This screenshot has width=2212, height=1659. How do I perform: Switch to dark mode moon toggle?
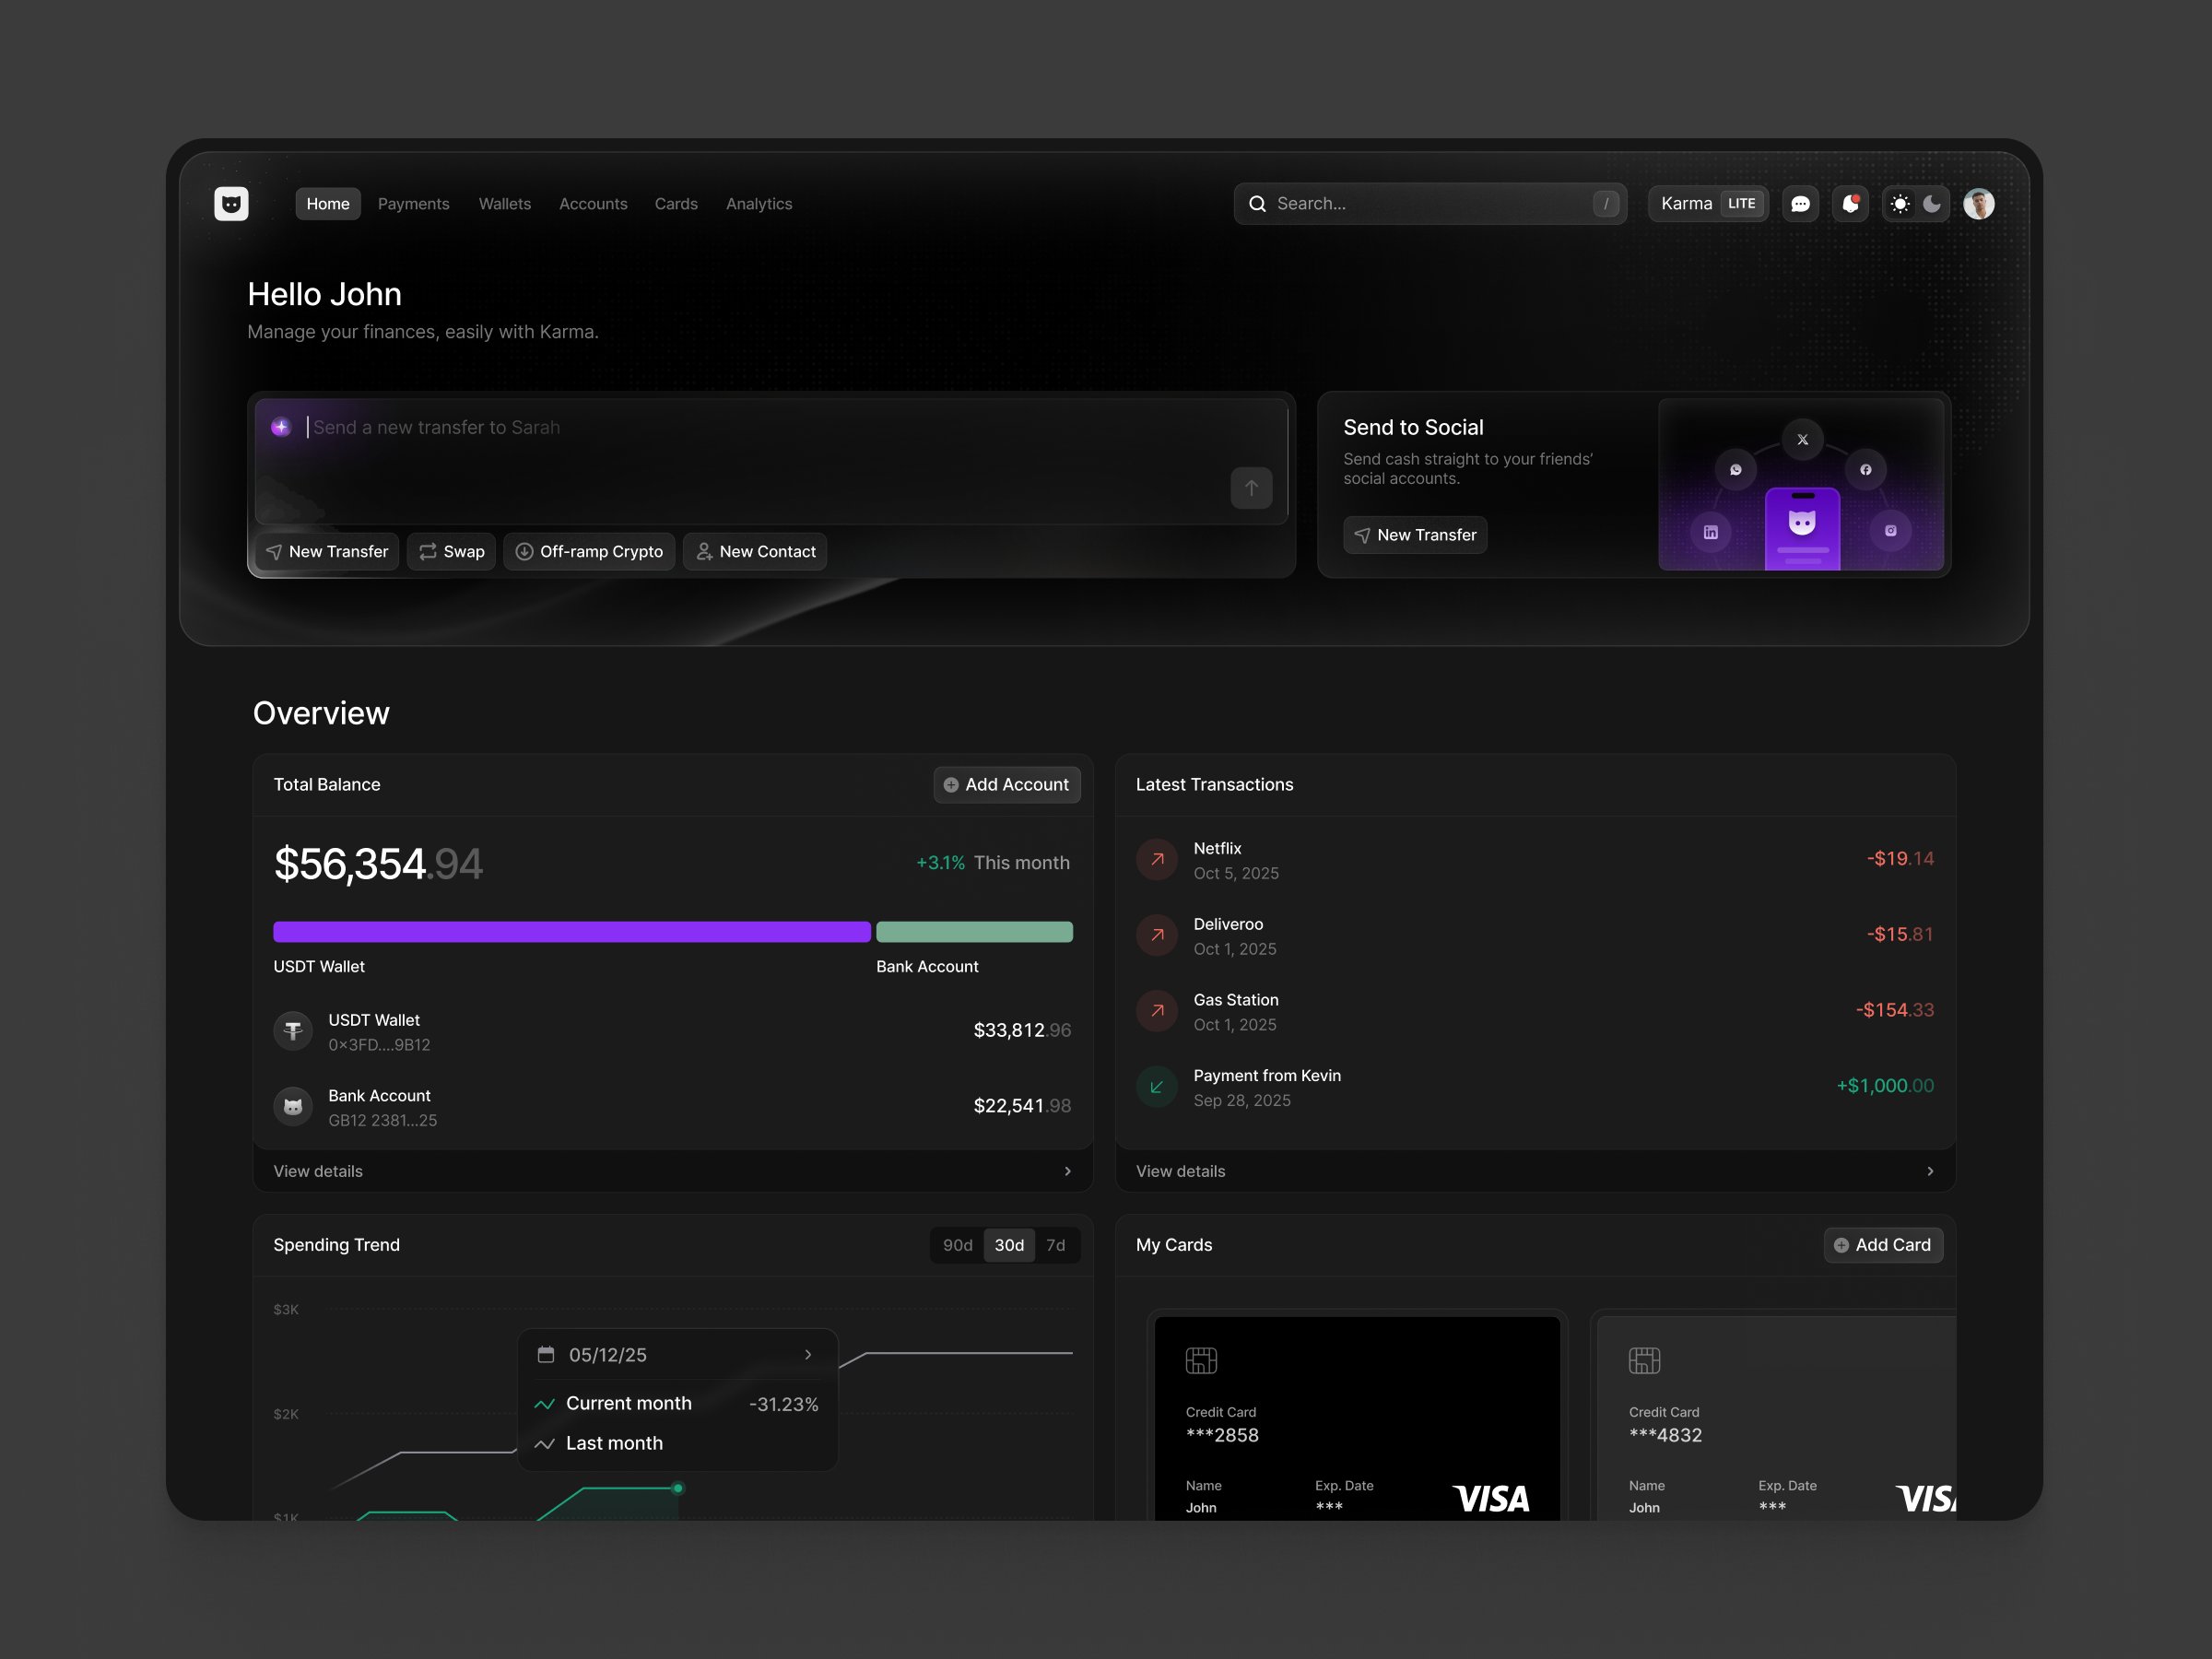pyautogui.click(x=1932, y=204)
